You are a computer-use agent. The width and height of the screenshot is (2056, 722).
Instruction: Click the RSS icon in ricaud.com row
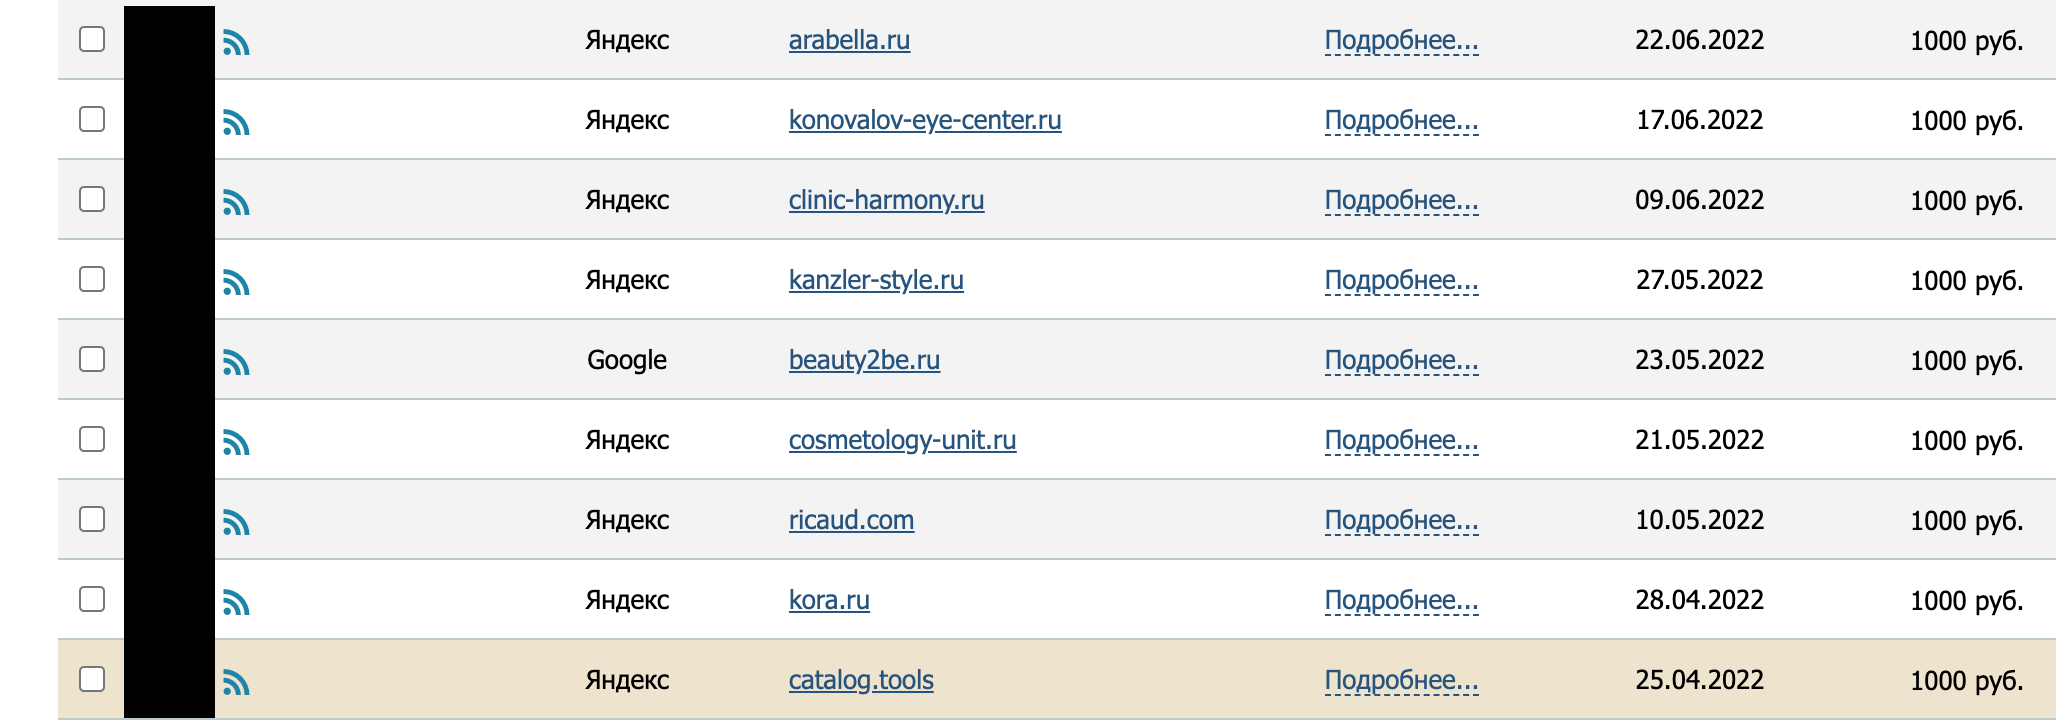[236, 523]
